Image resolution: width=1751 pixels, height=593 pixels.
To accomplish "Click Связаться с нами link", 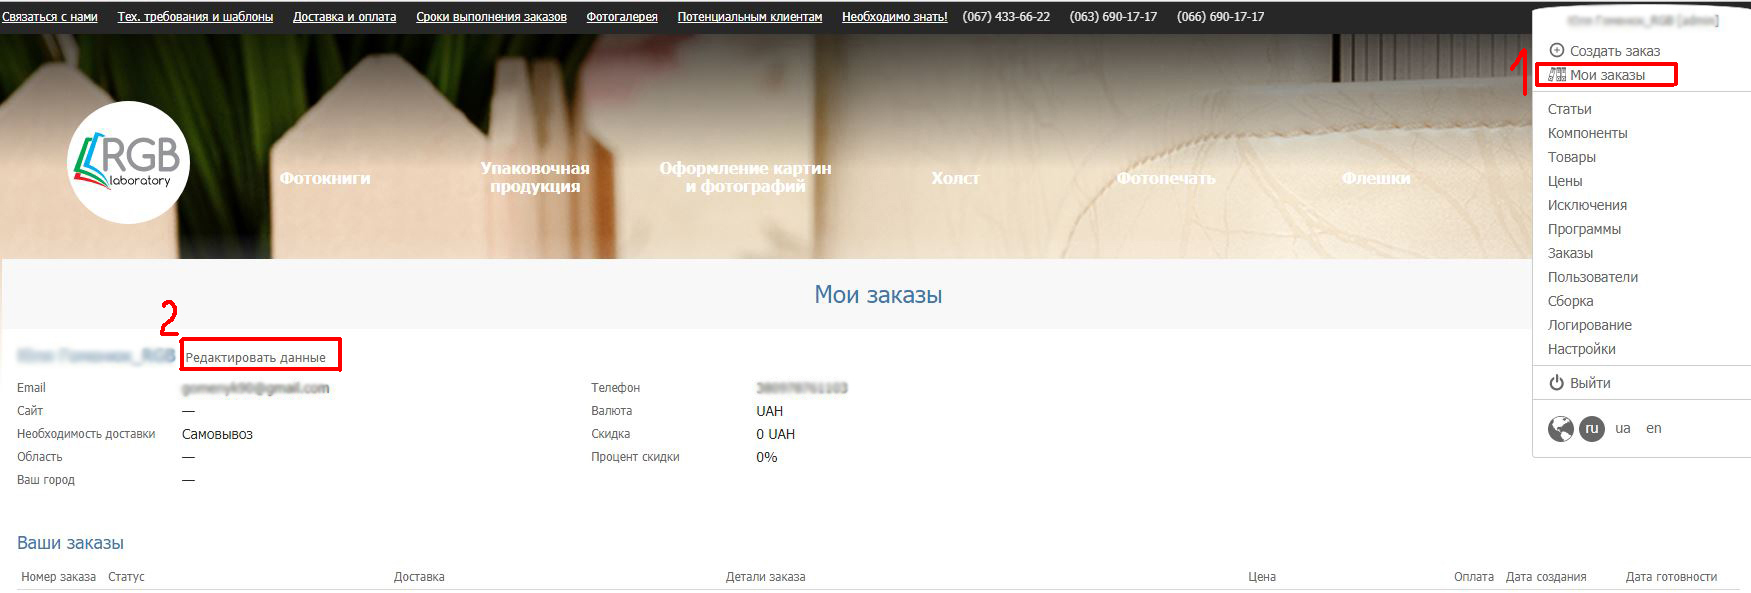I will [50, 17].
